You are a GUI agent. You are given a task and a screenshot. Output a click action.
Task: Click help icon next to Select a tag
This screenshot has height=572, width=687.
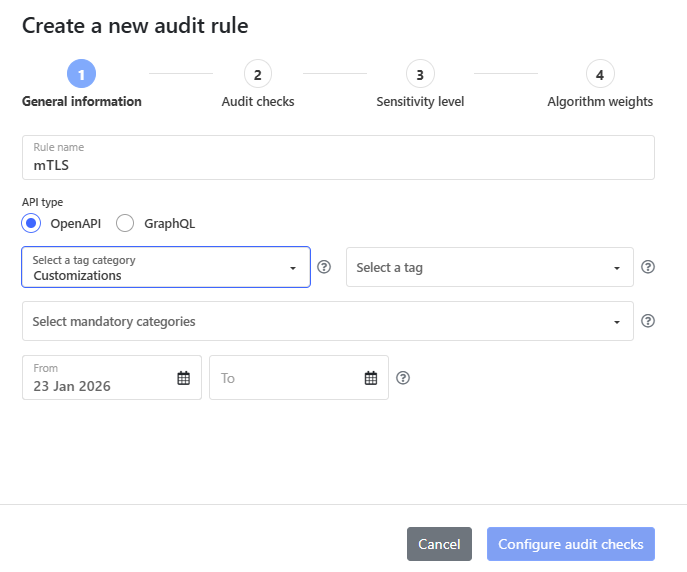[647, 267]
